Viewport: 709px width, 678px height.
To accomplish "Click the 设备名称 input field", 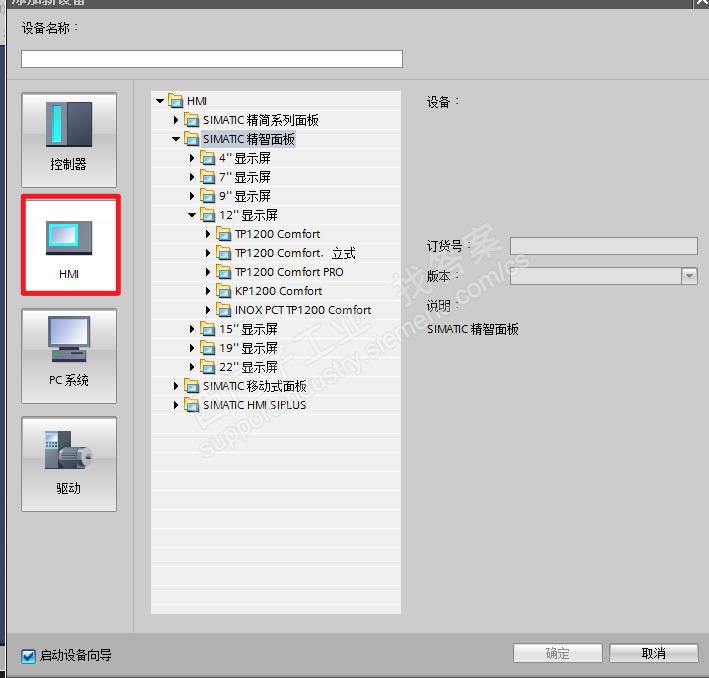I will 212,59.
